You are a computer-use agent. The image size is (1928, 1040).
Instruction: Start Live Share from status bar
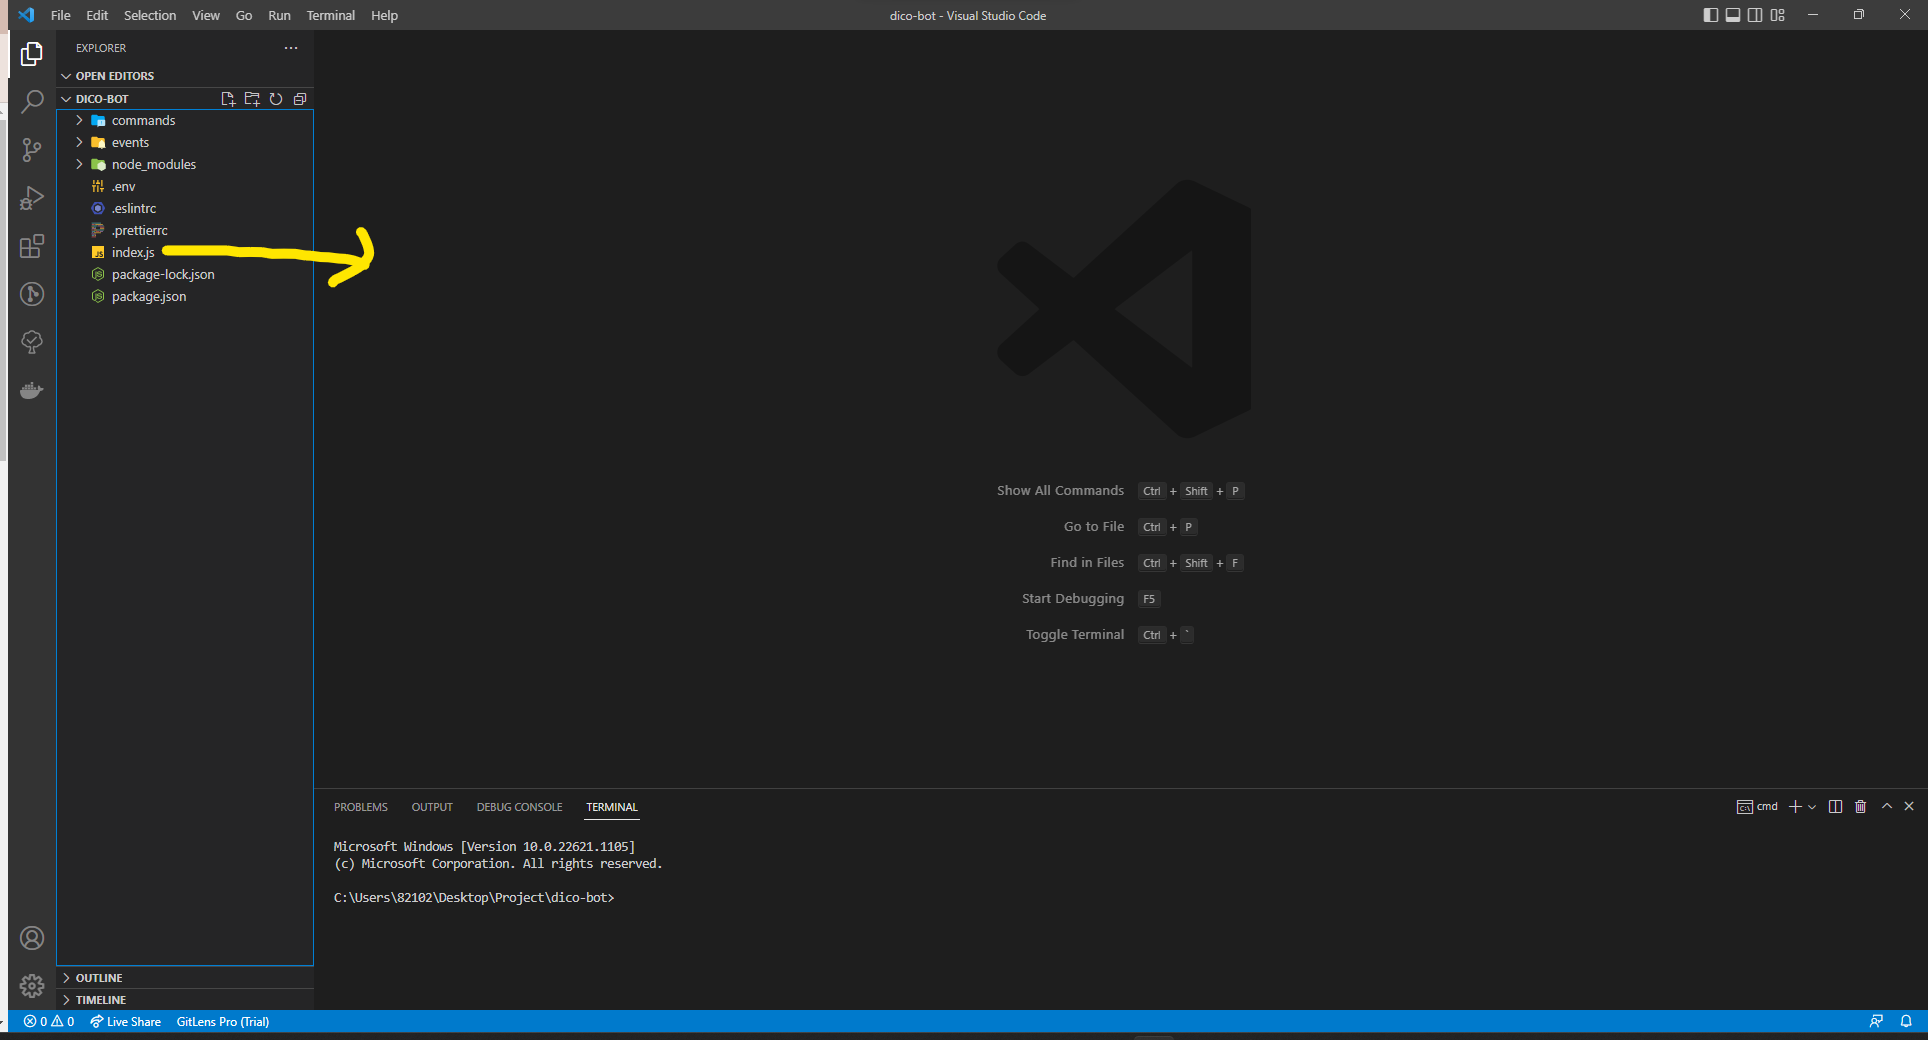coord(125,1021)
